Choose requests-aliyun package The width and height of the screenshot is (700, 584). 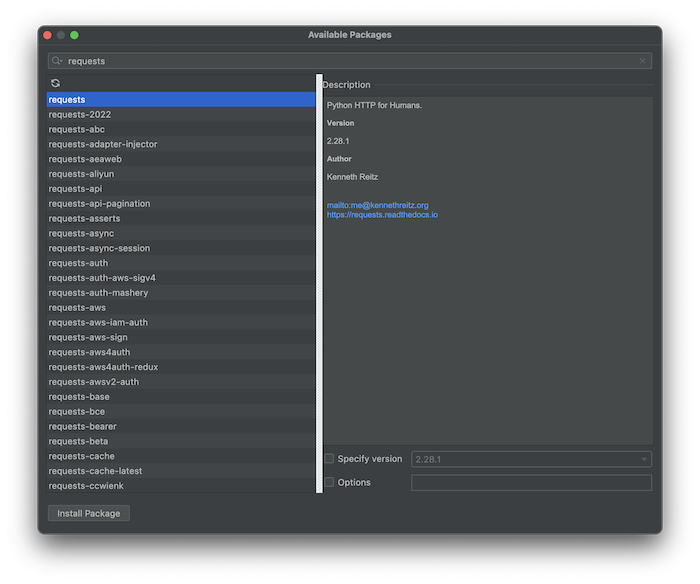point(181,174)
